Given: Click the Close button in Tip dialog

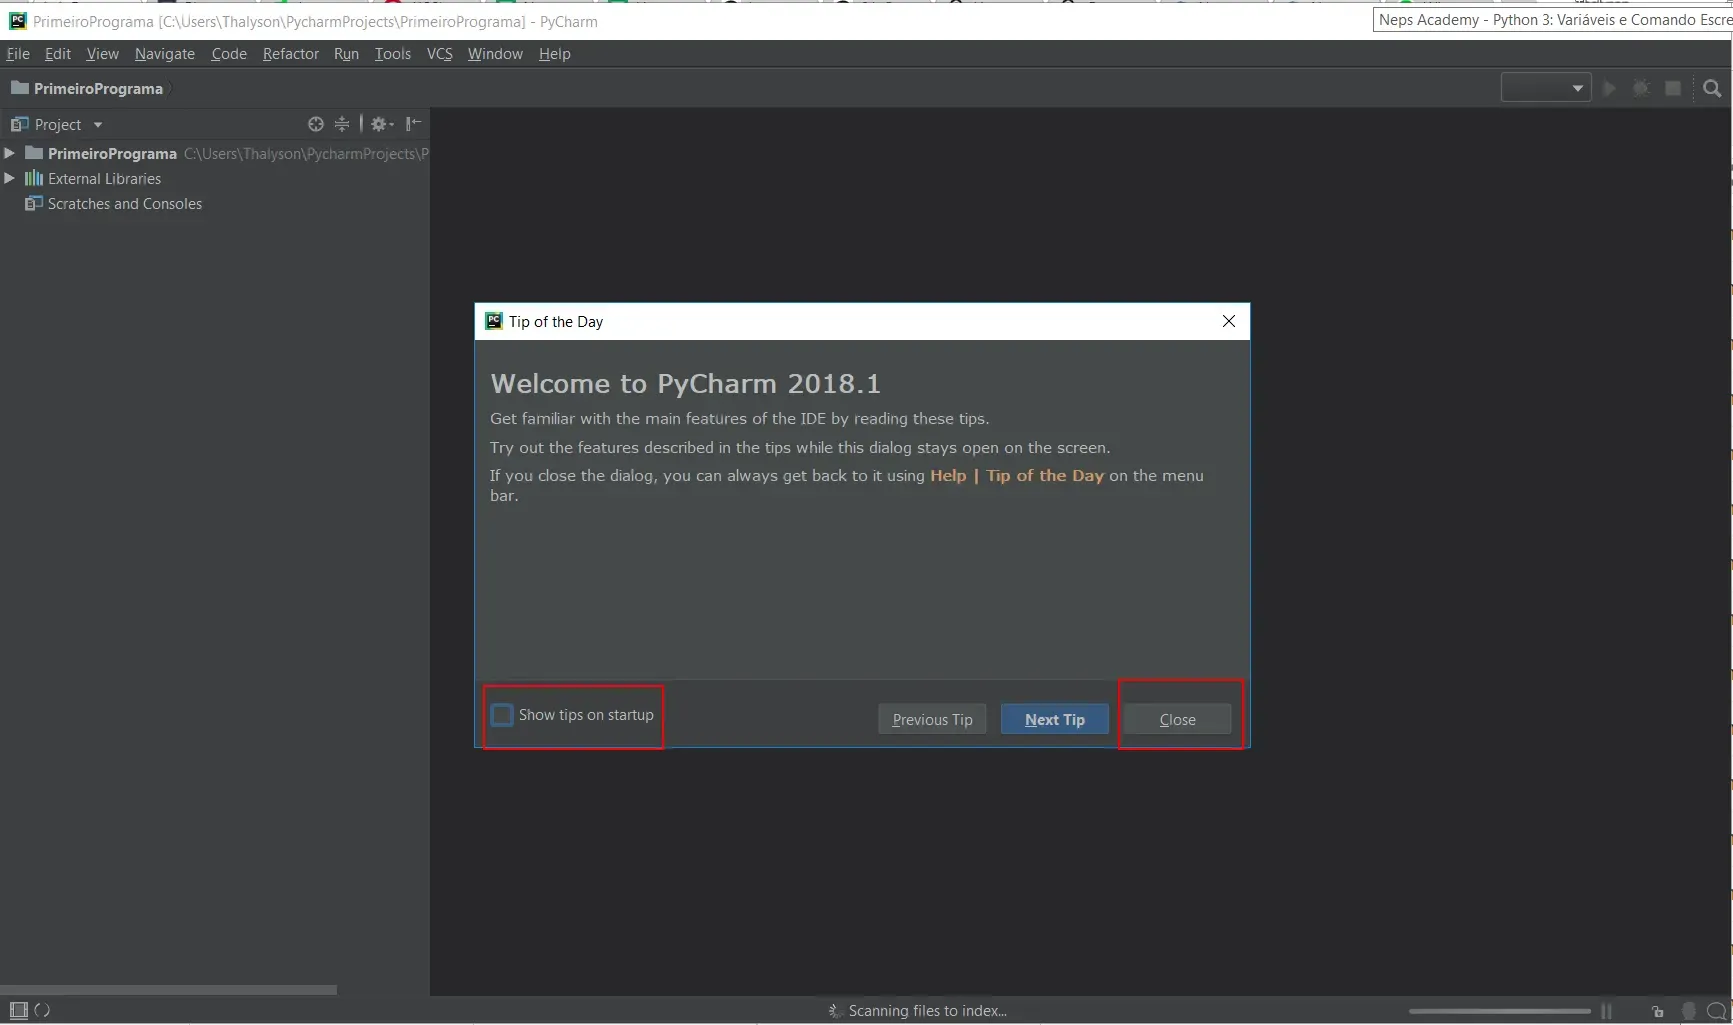Looking at the screenshot, I should (x=1177, y=719).
